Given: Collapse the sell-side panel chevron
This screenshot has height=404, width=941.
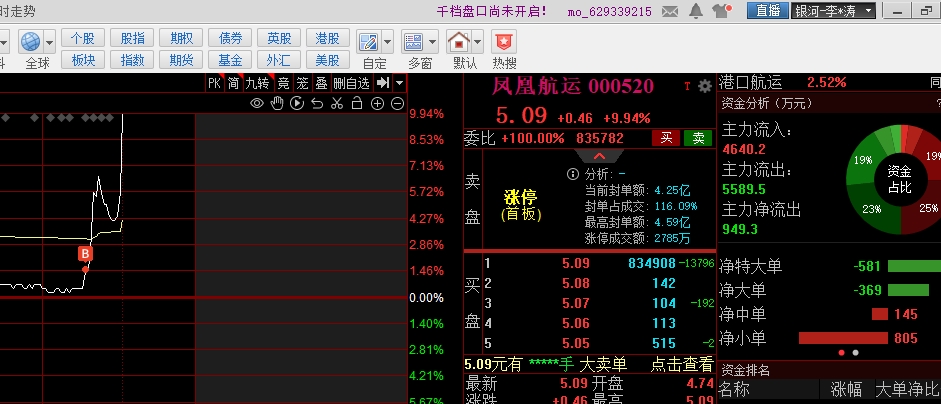Looking at the screenshot, I should (x=600, y=156).
